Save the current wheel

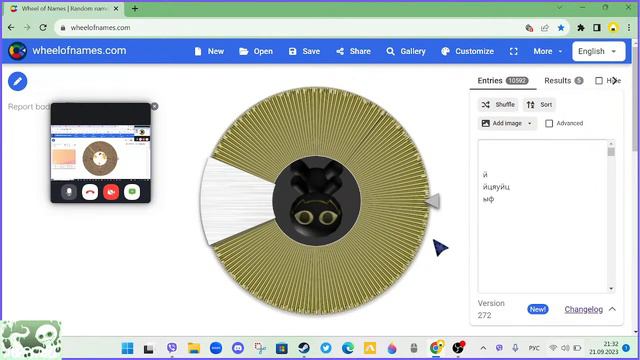coord(304,51)
